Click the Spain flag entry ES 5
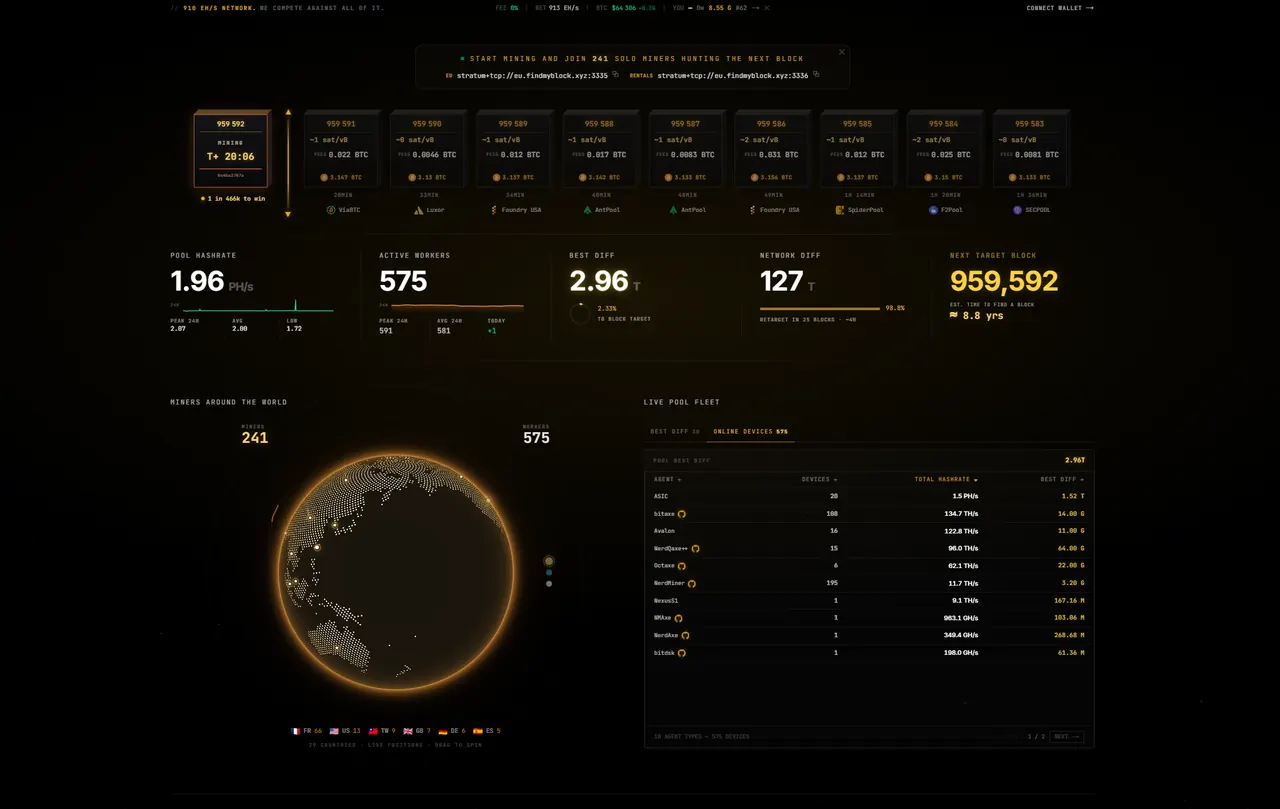The height and width of the screenshot is (809, 1280). 487,731
